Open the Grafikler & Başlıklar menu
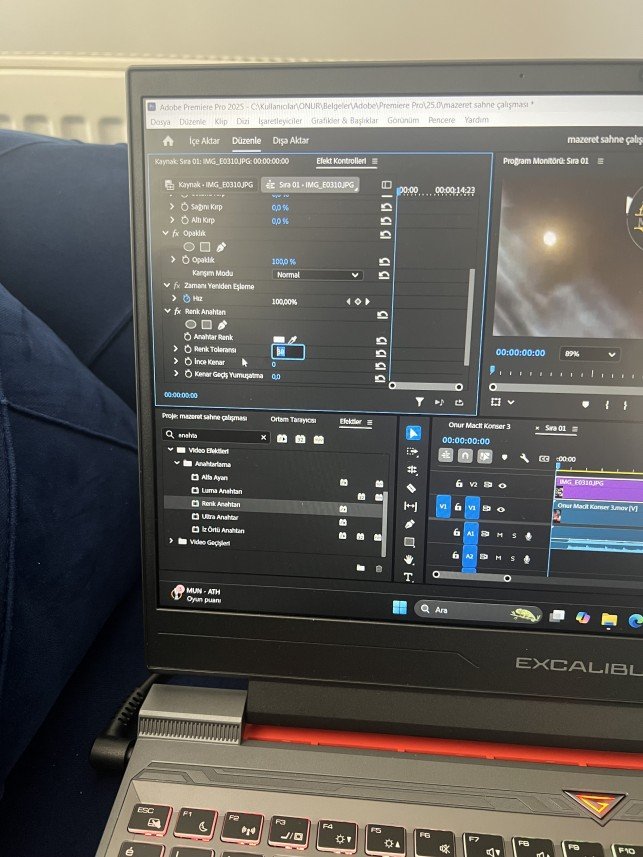643x857 pixels. (346, 120)
